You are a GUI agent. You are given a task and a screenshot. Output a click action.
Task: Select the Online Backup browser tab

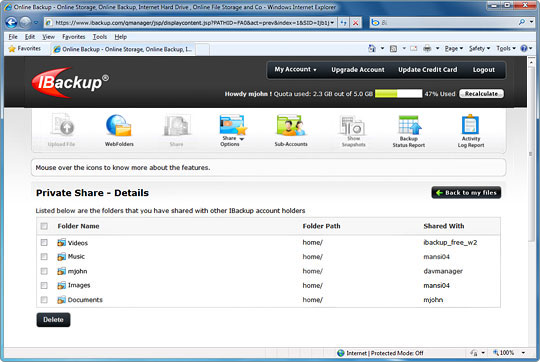coord(123,49)
